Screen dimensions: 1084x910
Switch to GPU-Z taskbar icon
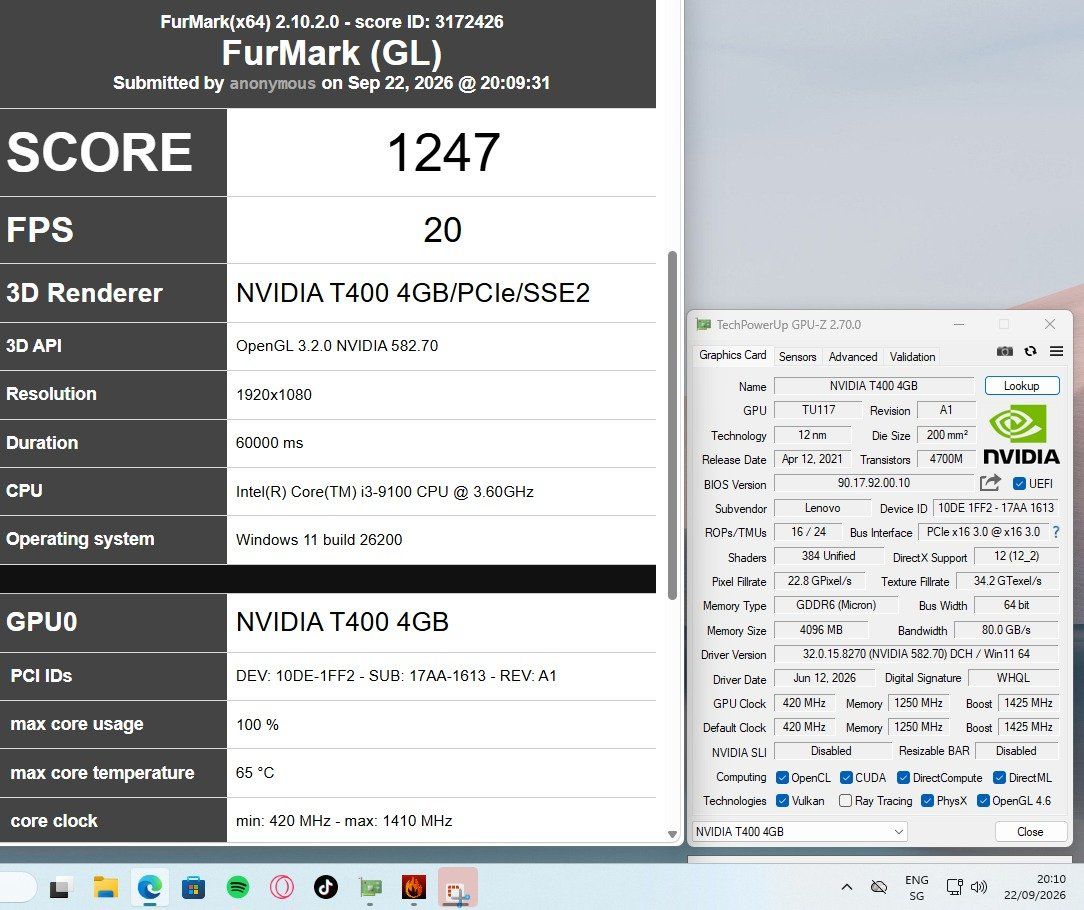[371, 887]
